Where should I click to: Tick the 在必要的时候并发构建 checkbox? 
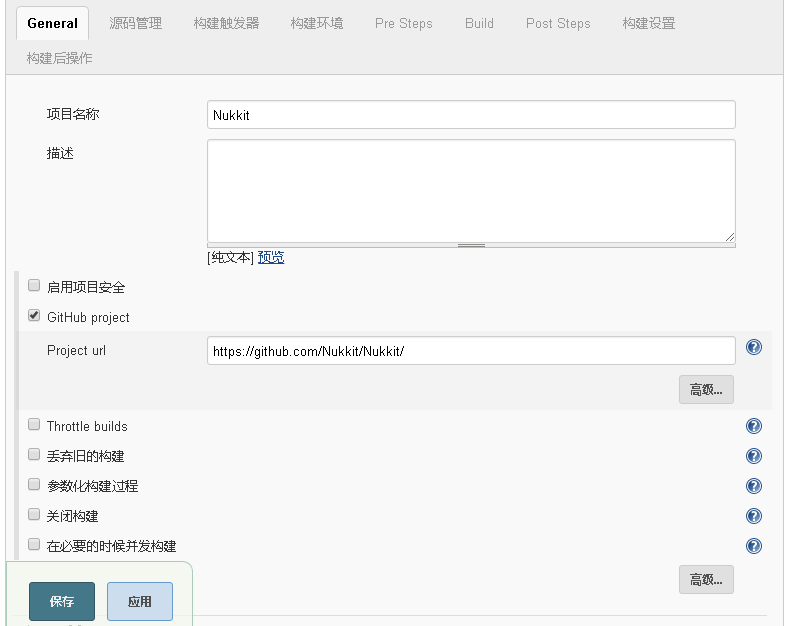pos(34,544)
